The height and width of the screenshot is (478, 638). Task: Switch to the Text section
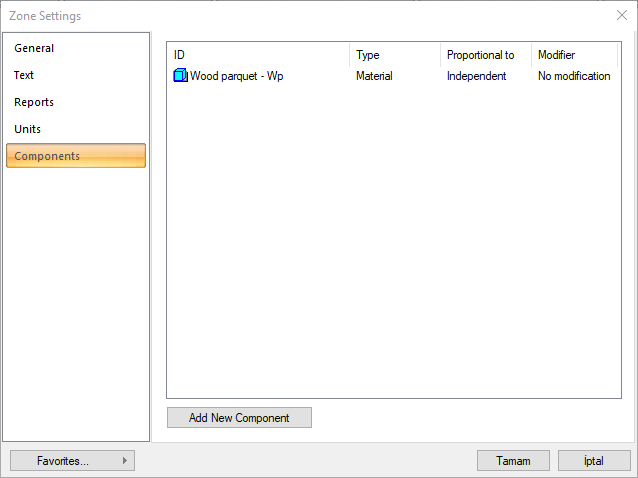pyautogui.click(x=24, y=75)
